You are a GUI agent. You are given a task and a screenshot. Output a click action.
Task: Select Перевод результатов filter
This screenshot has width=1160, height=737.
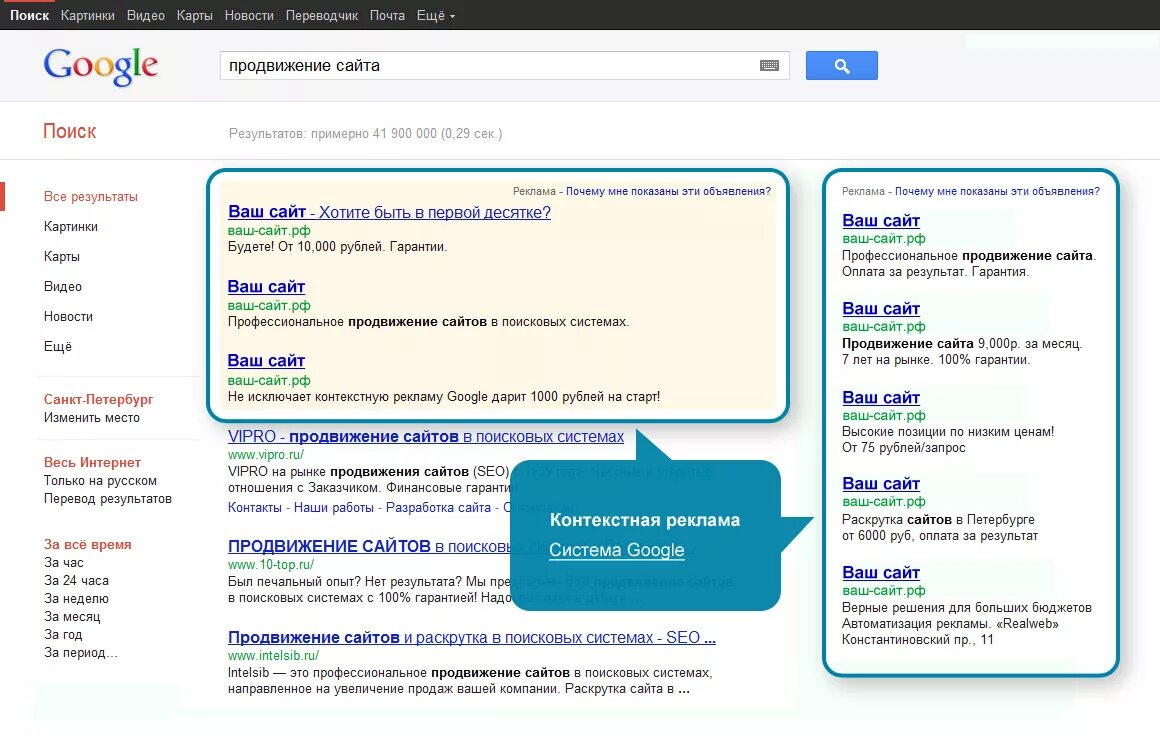point(107,499)
